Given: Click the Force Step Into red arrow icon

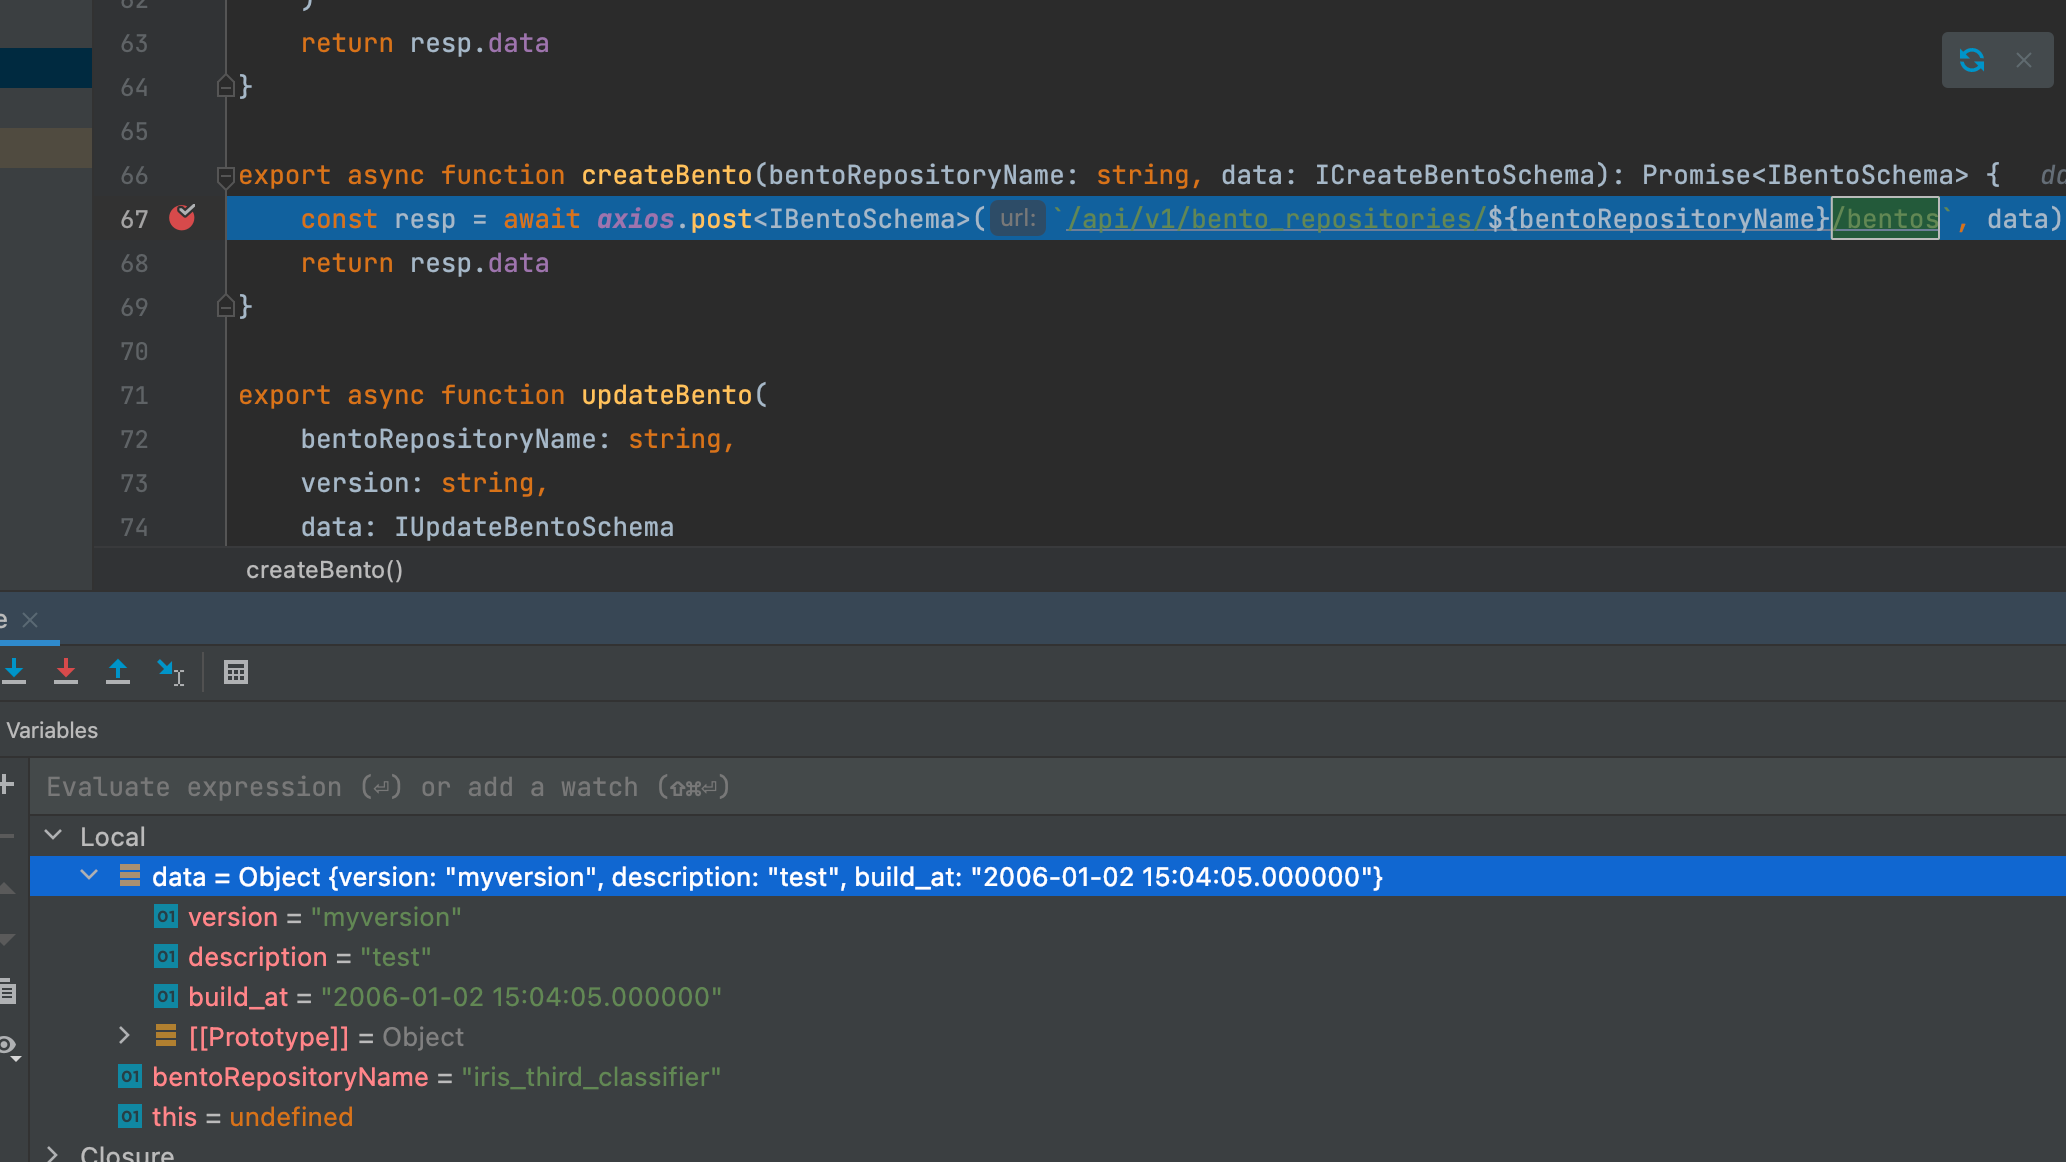Looking at the screenshot, I should (x=66, y=670).
